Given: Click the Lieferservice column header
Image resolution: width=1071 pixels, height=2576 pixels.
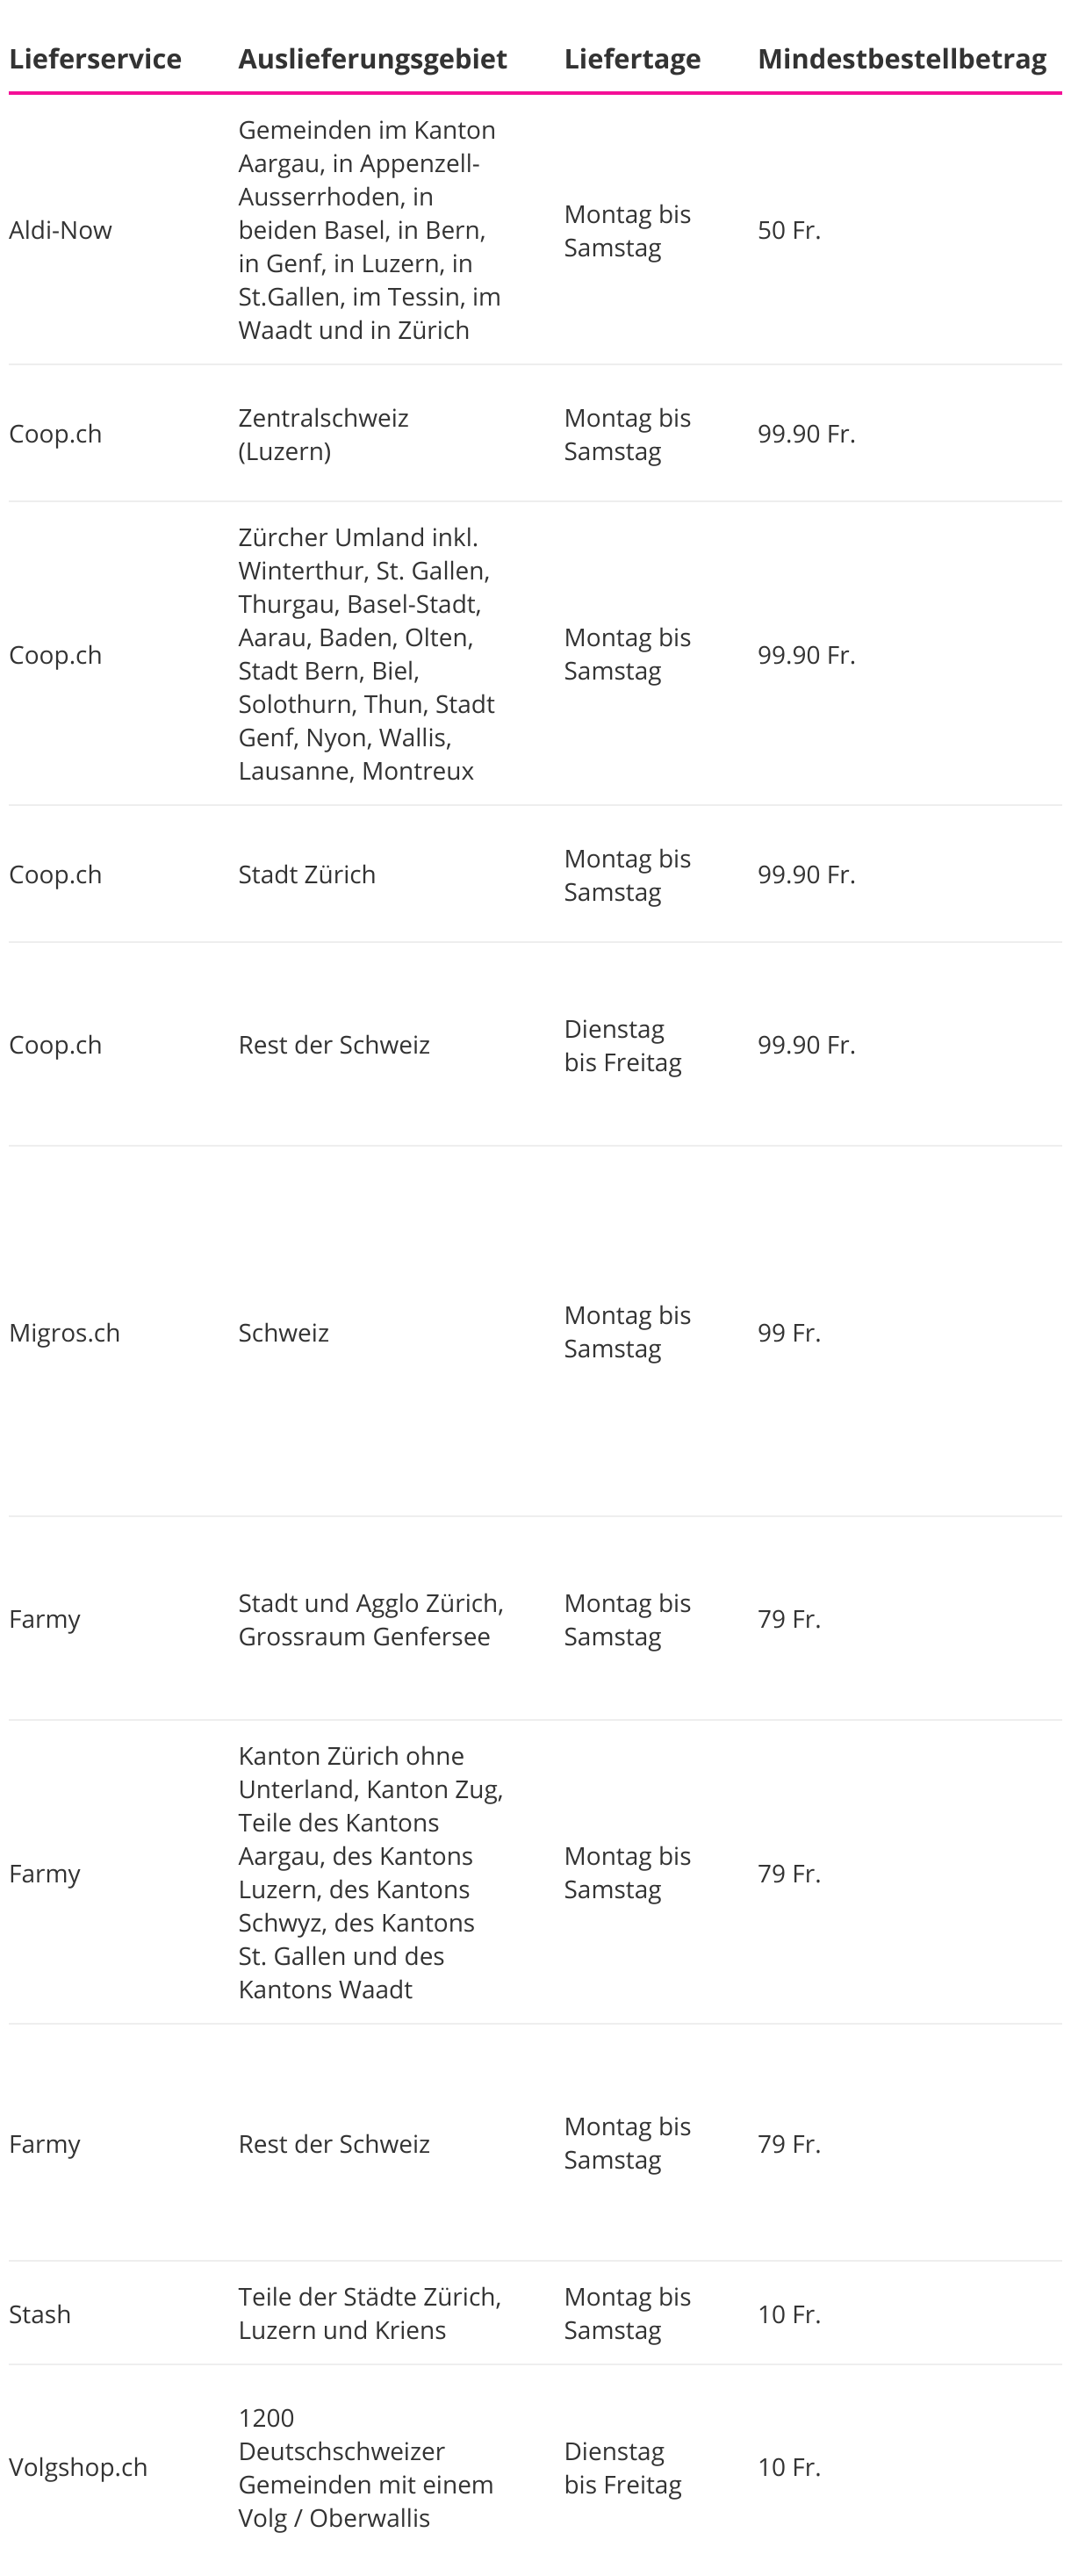Looking at the screenshot, I should (95, 59).
